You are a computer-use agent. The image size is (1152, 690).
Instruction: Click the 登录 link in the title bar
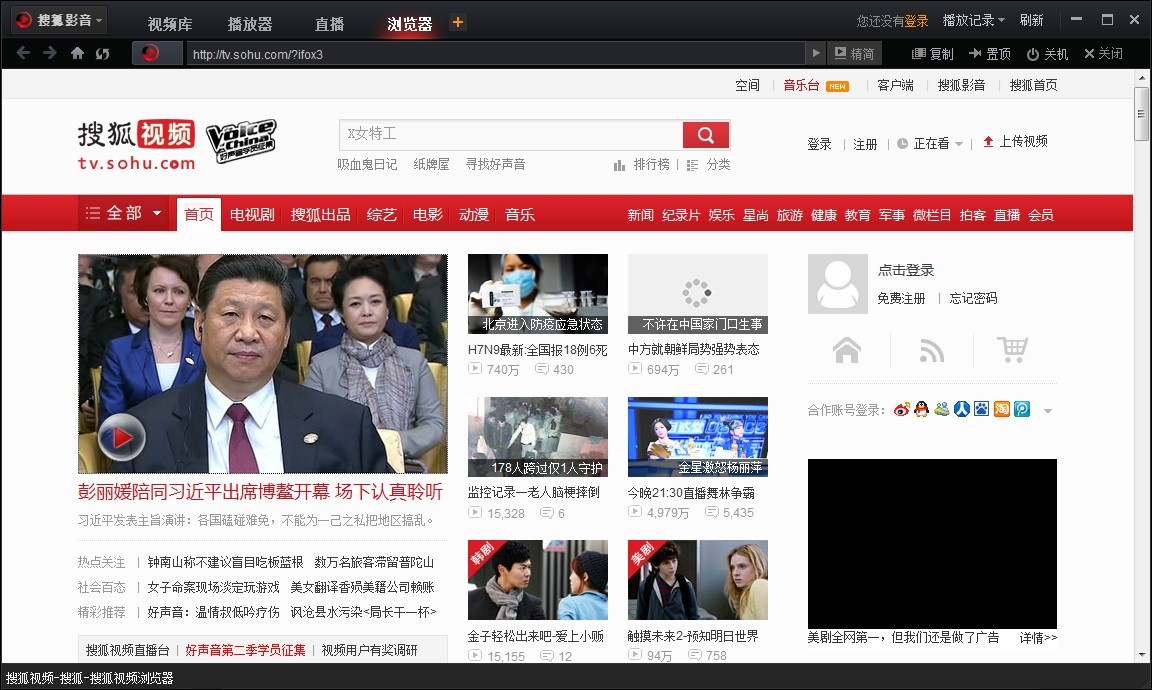click(916, 21)
